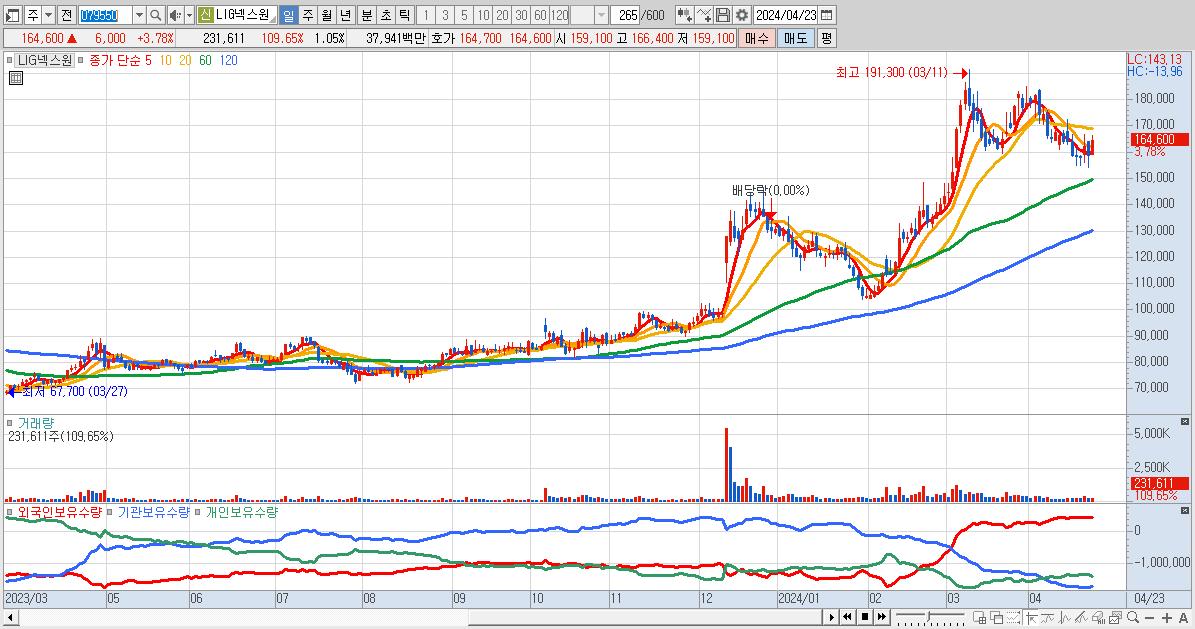Save chart with the floppy disk icon

pyautogui.click(x=723, y=15)
